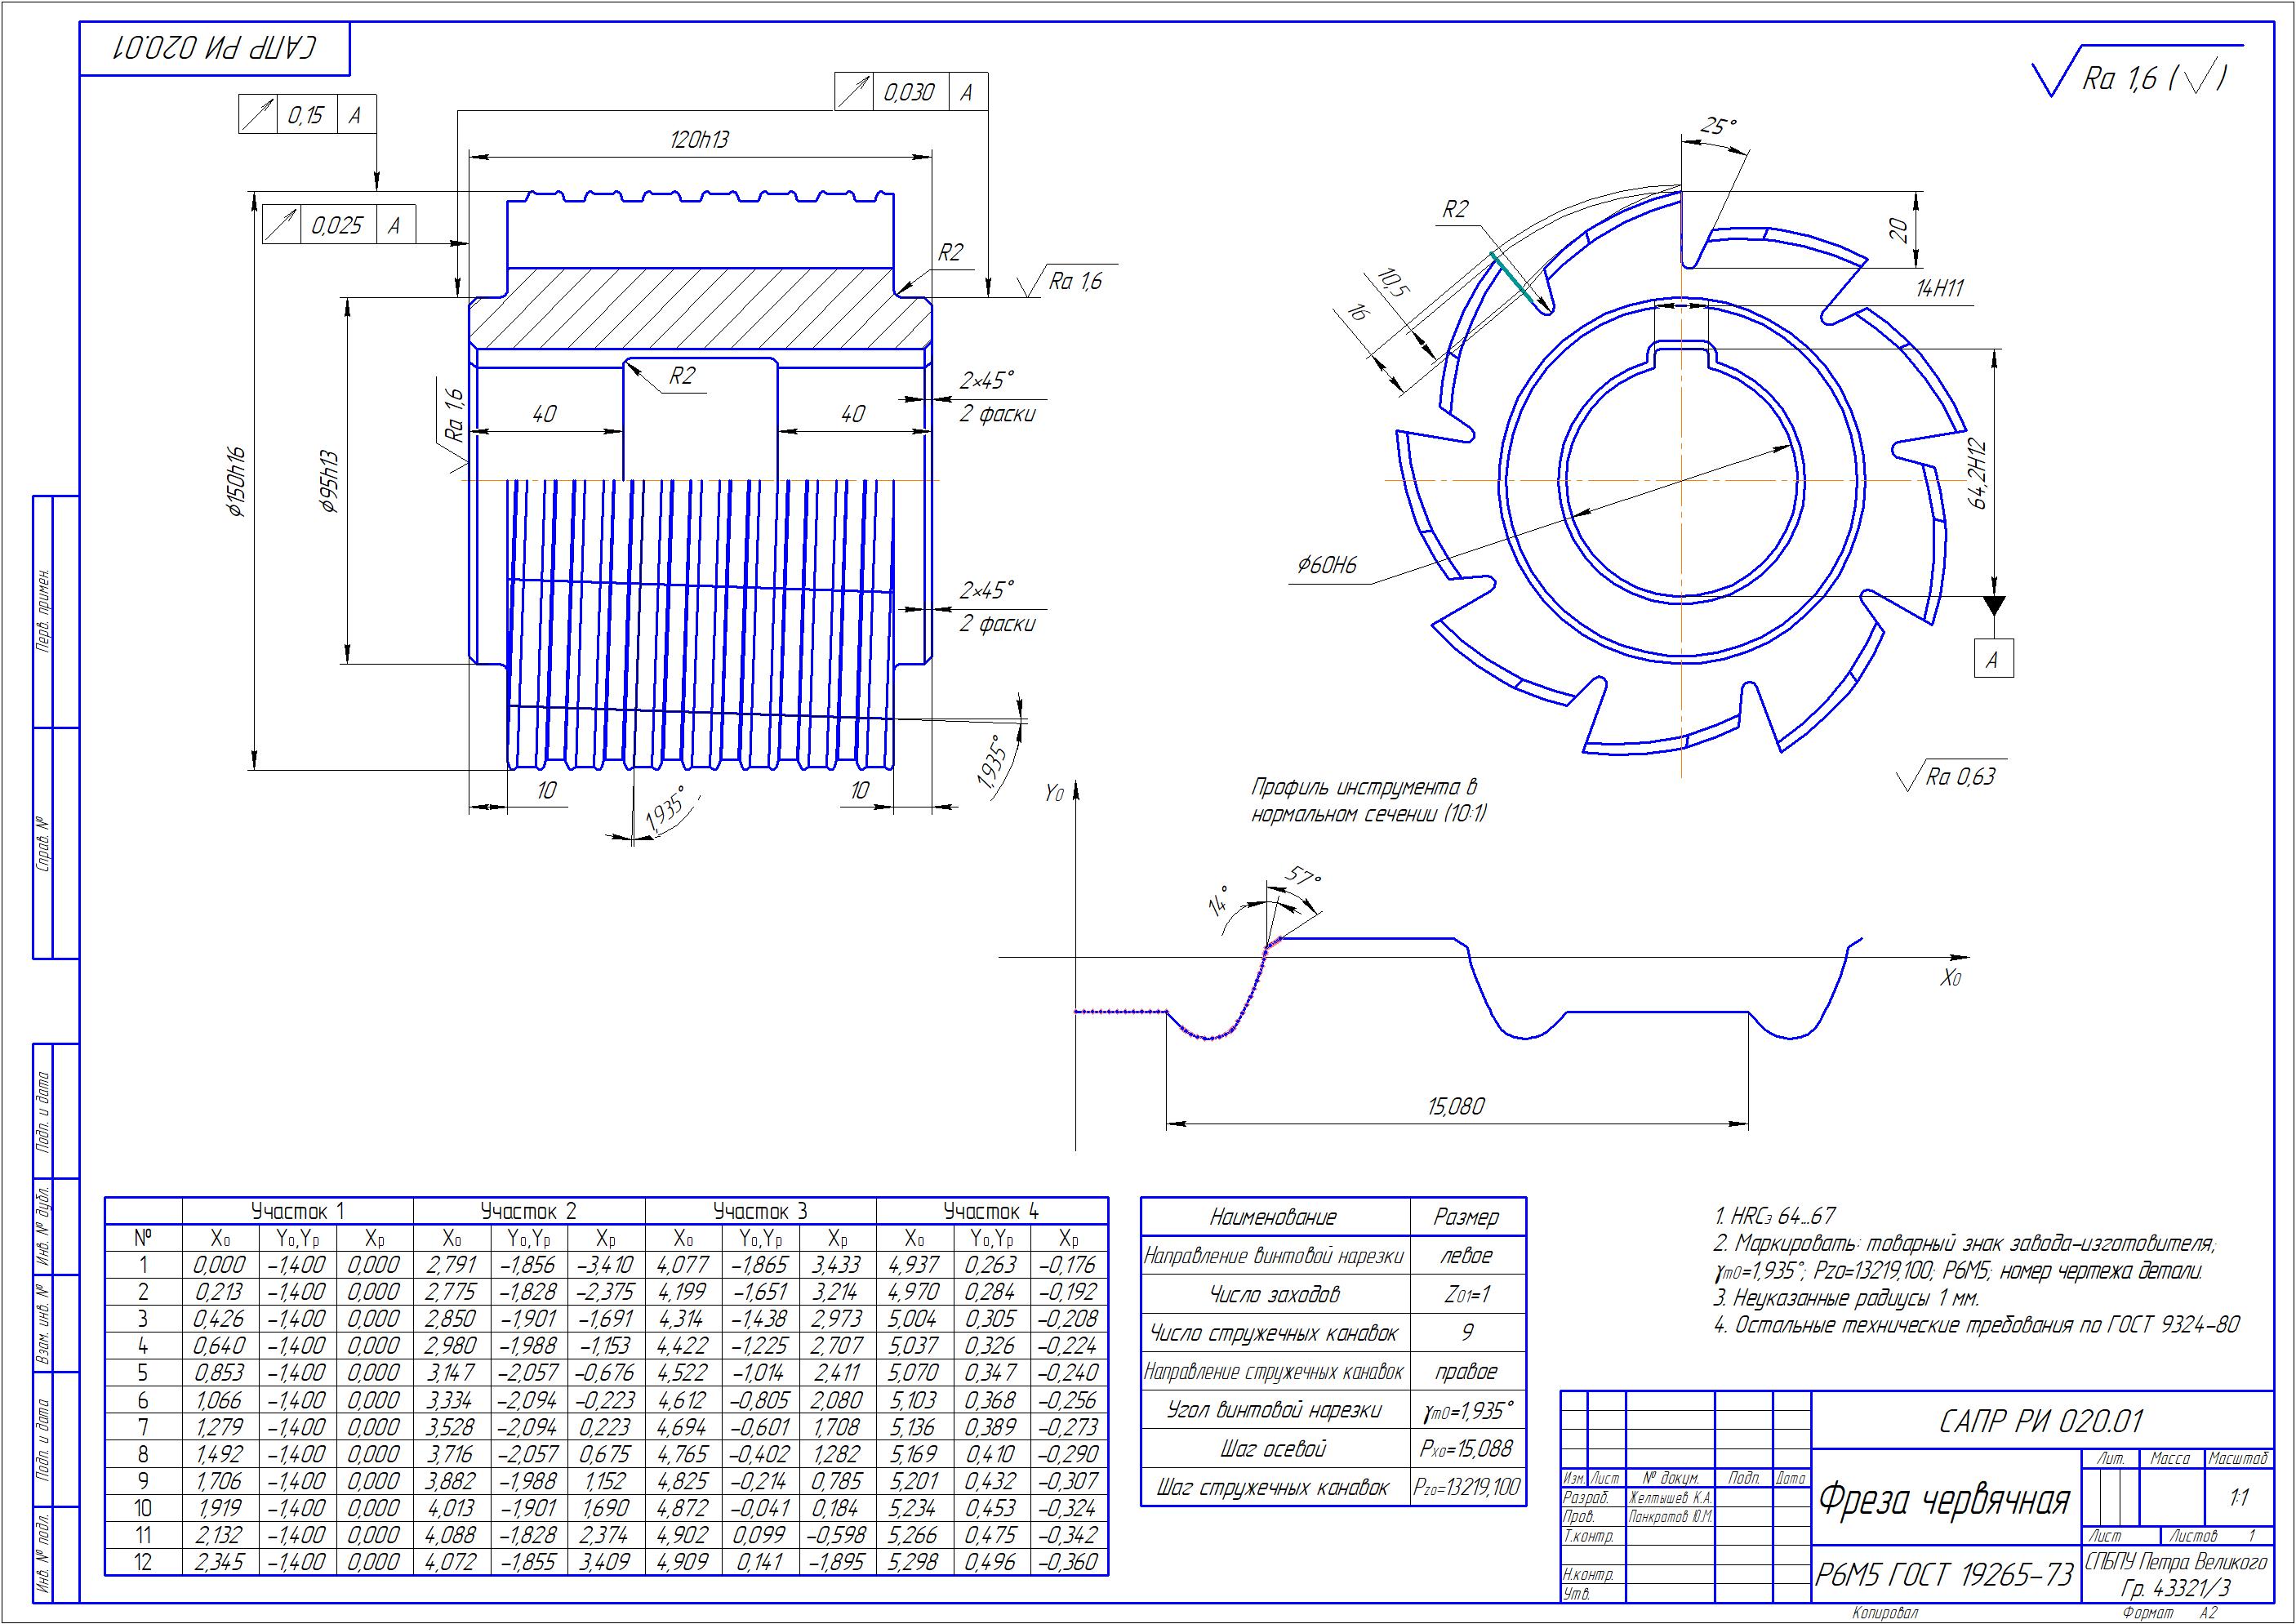Click the 15,080 pitch dimension
Screen dimensions: 2296x1624
click(1455, 1107)
